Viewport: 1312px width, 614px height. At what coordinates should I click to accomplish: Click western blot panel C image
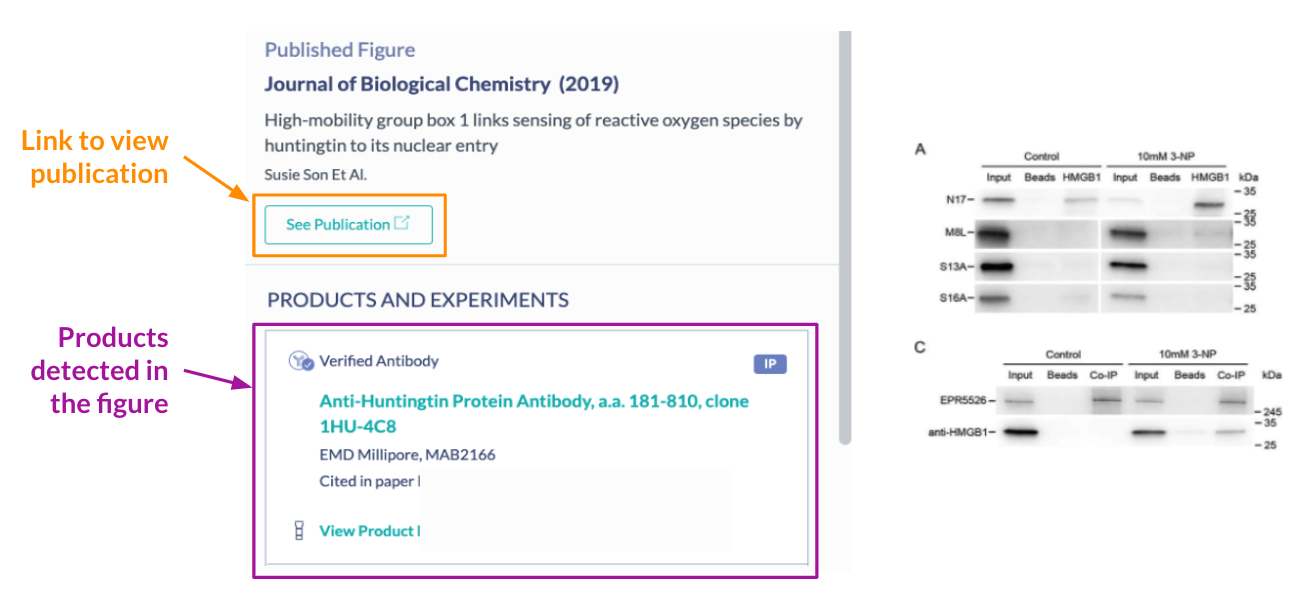pos(1095,405)
